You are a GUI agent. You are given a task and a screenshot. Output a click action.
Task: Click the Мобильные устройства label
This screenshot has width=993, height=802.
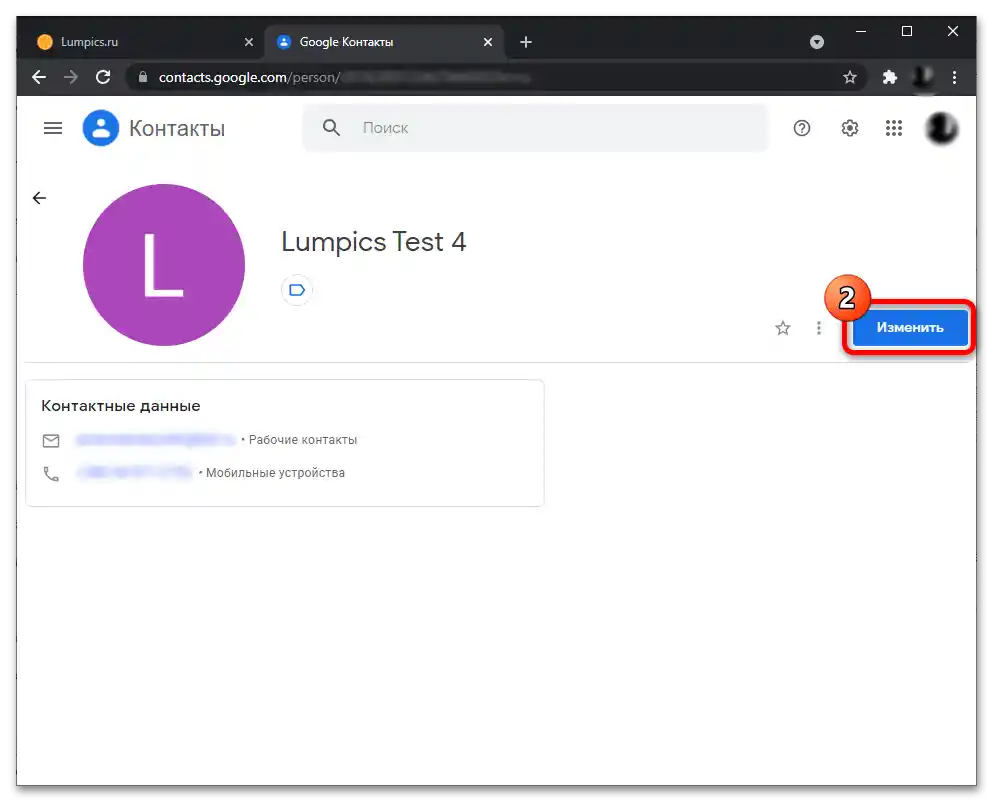tap(275, 473)
